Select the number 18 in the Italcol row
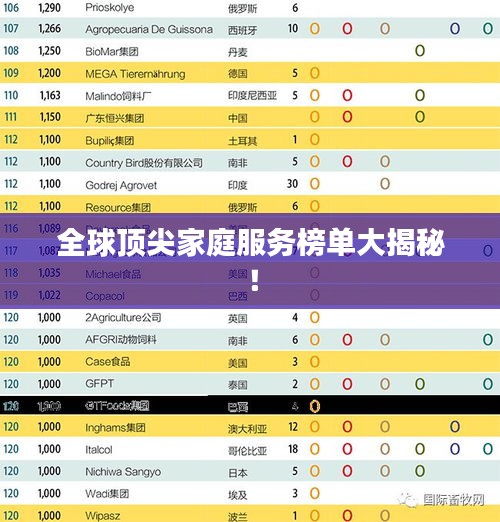 [293, 449]
